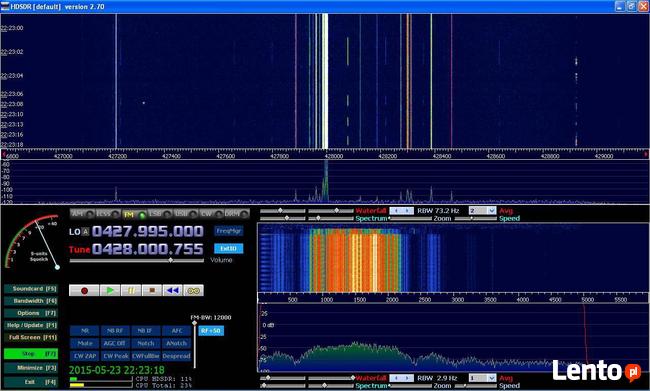650x391 pixels.
Task: Click the ExtIO button
Action: (x=229, y=248)
